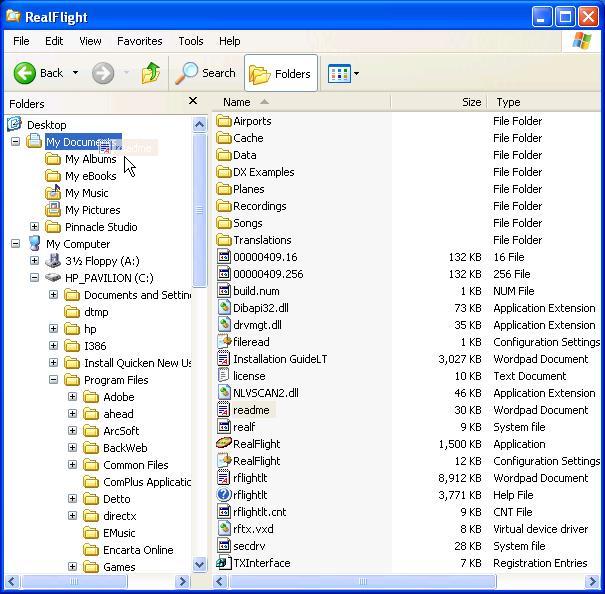Click the secdrv system file icon
Image resolution: width=605 pixels, height=594 pixels.
coord(224,545)
